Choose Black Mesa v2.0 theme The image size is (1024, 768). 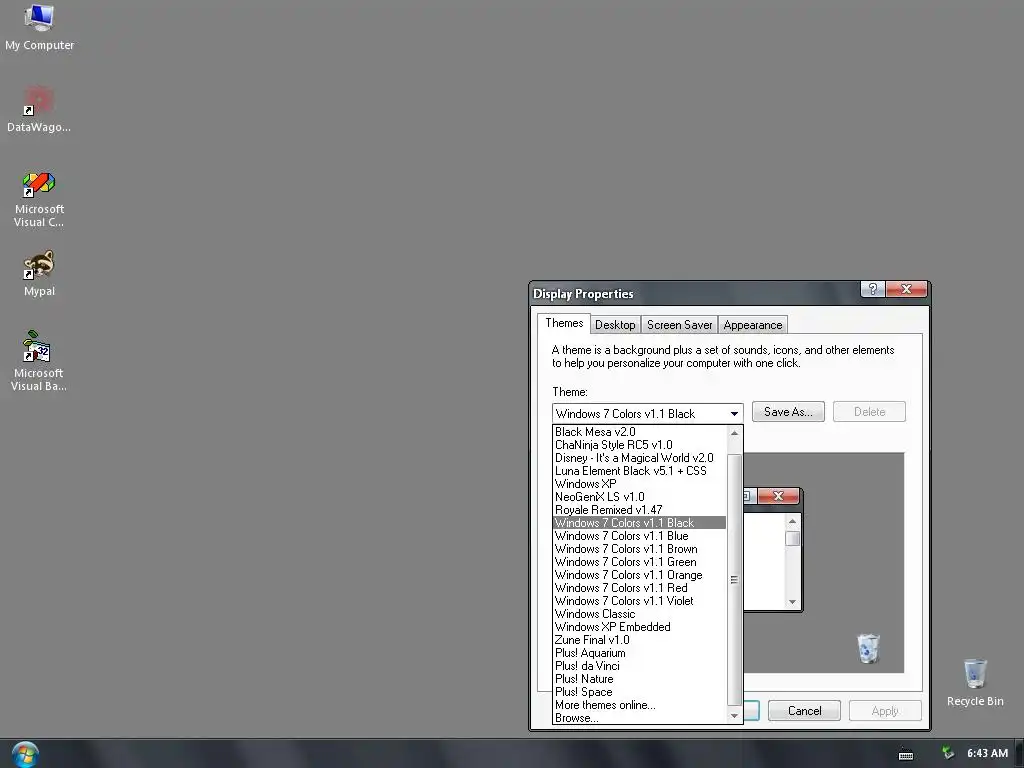(639, 432)
